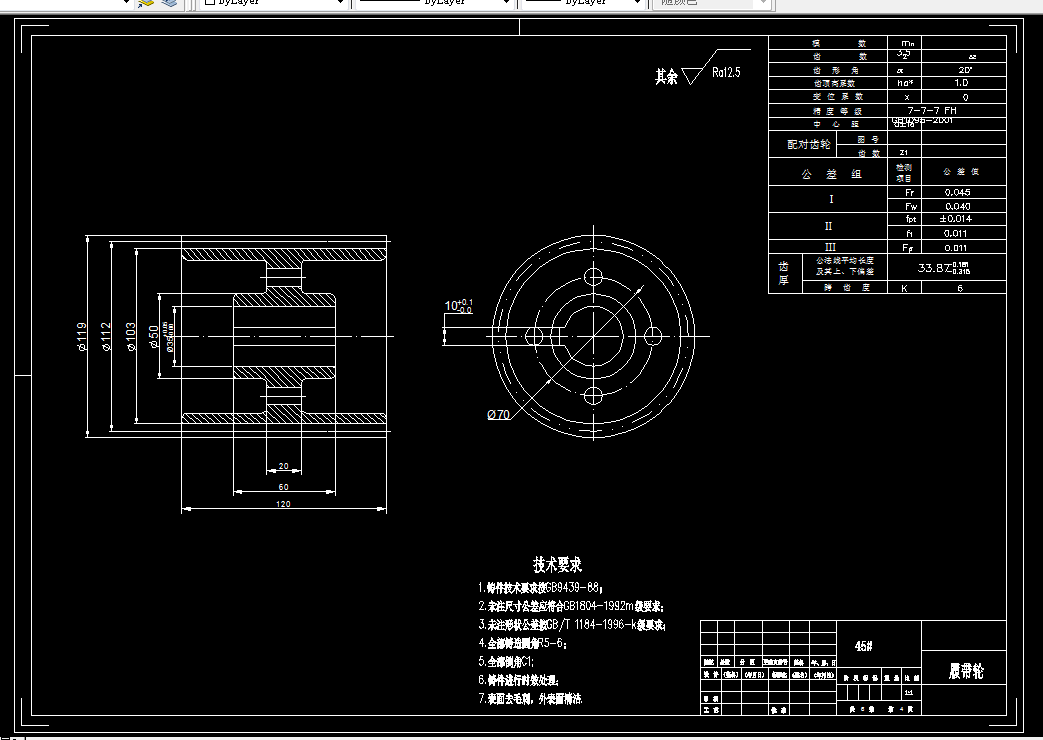
Task: Select the 1.0 addendum coefficient value
Action: (x=961, y=83)
